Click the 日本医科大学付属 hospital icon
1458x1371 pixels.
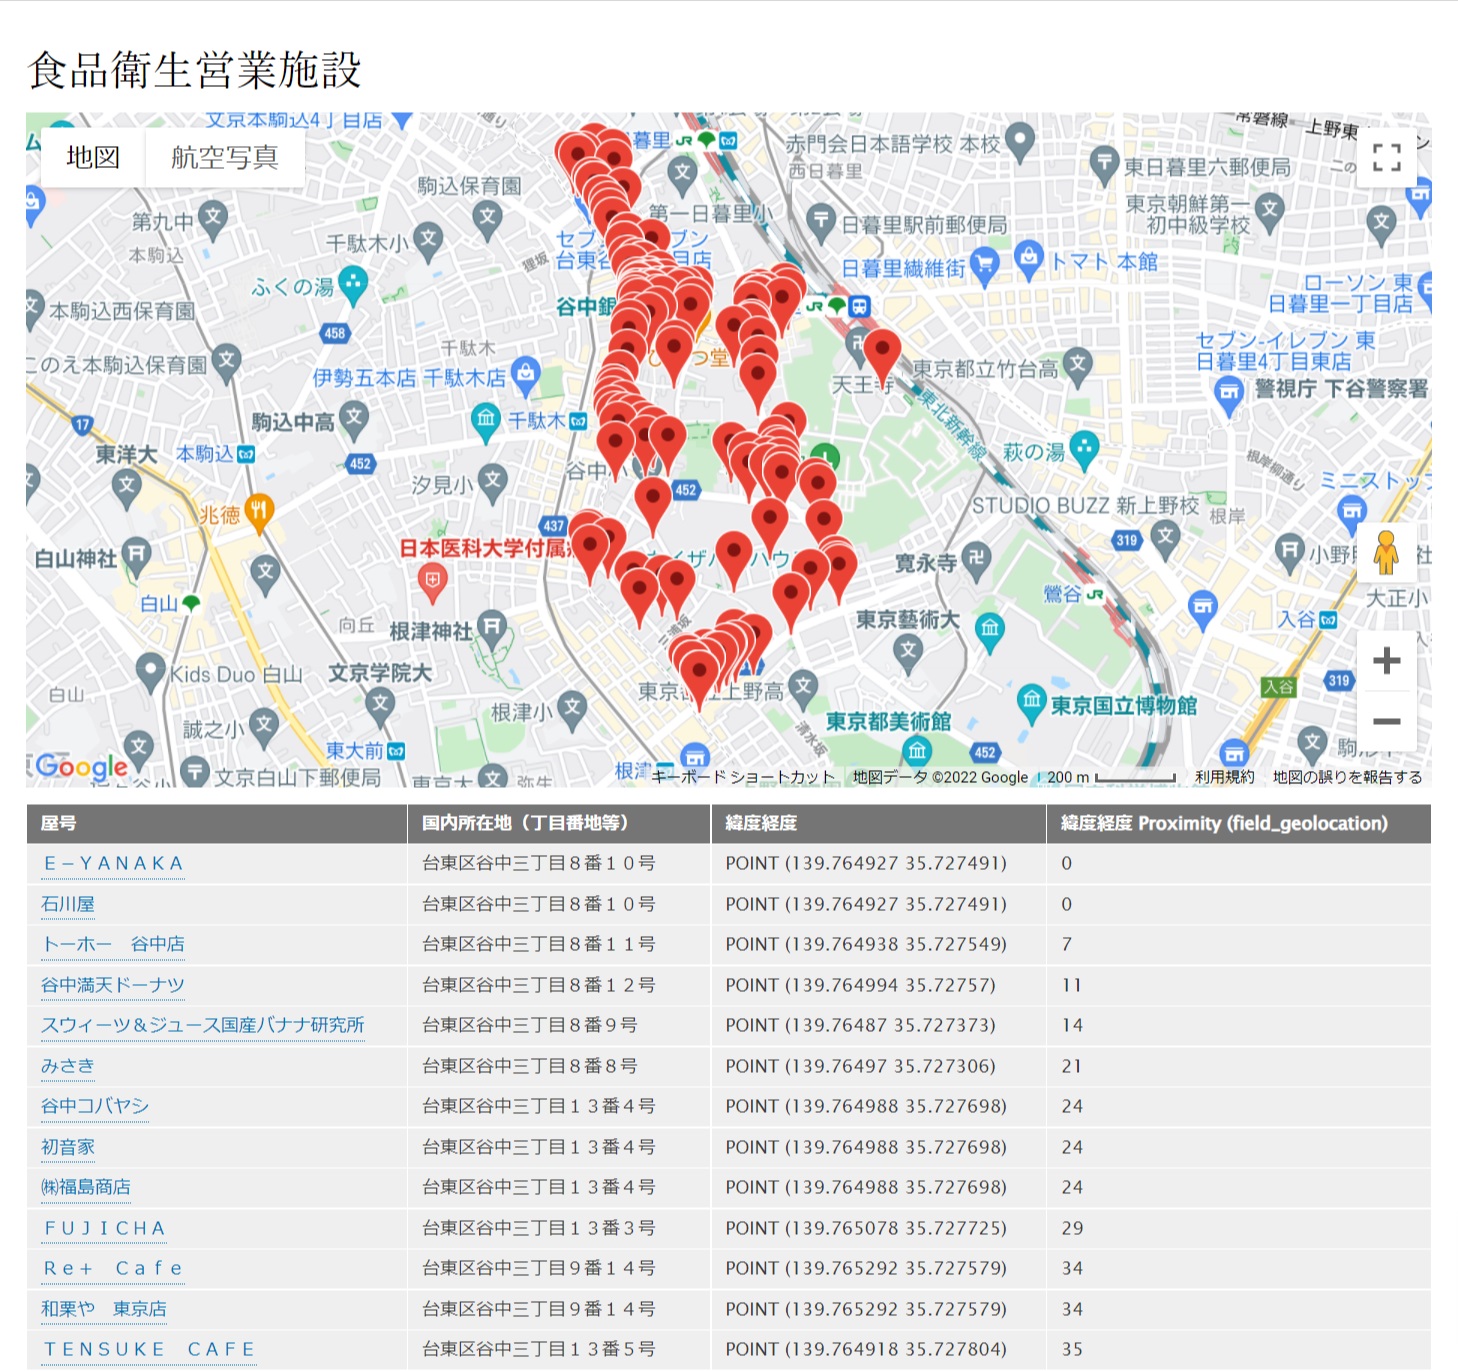(432, 583)
